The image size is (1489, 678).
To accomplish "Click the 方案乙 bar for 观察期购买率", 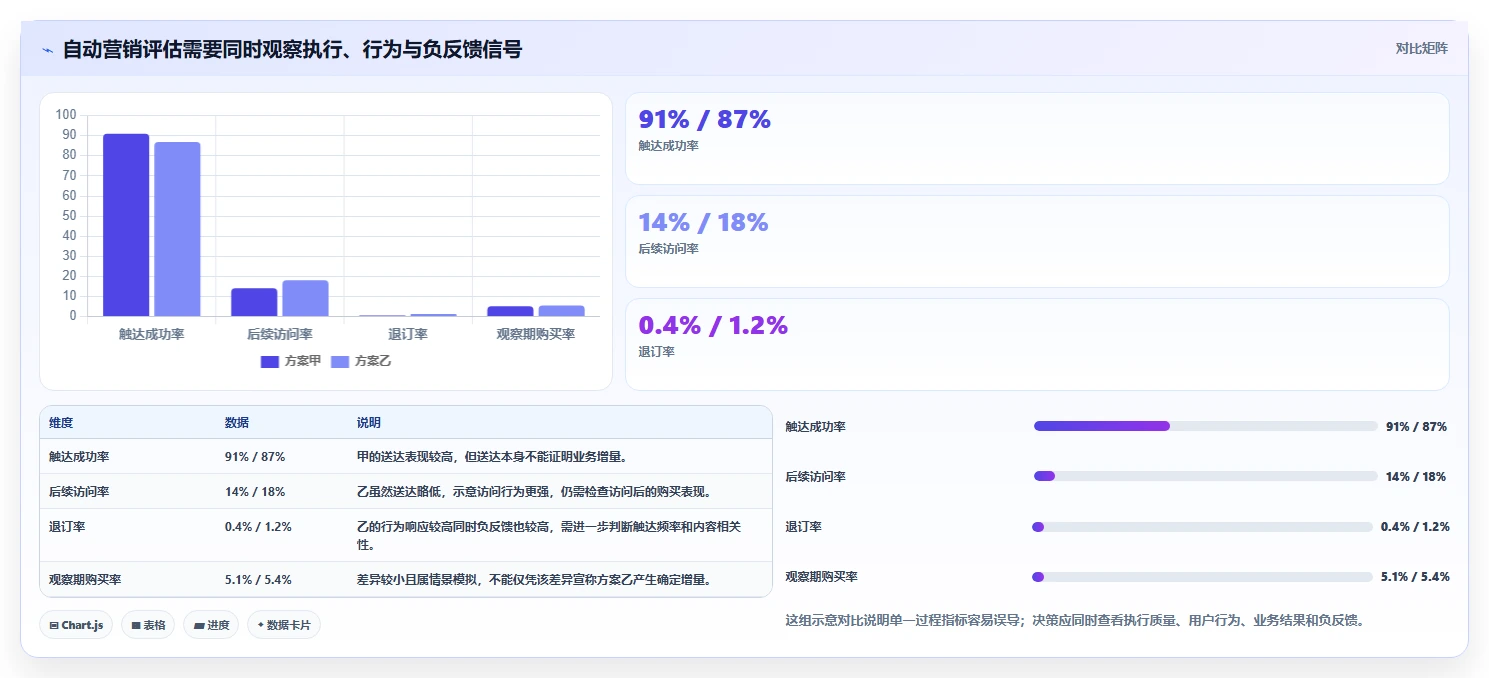I will tap(561, 311).
